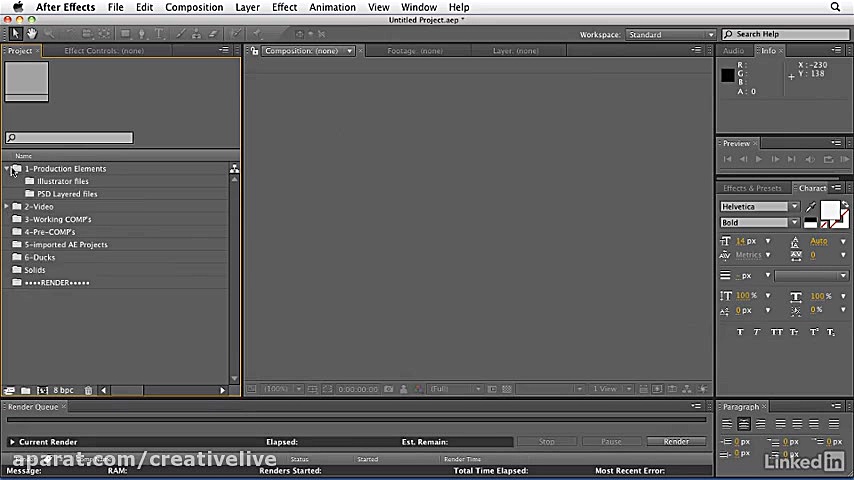Click the Project panel search field
The height and width of the screenshot is (480, 854).
pyautogui.click(x=69, y=138)
